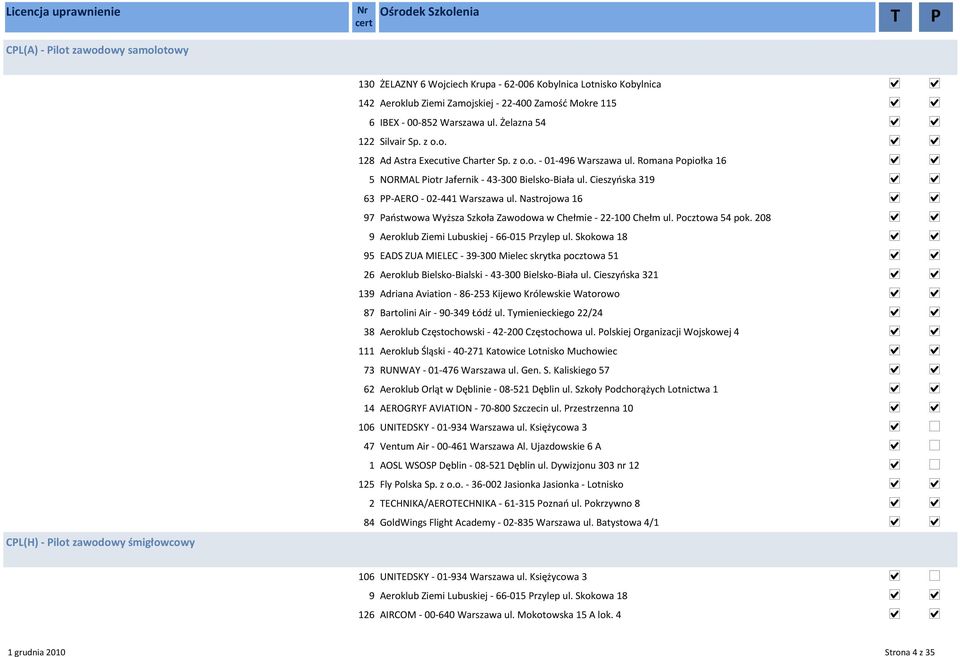Toggle T checkbox for NORMAL Piotr Jafernik
Screen dimensions: 960x657
point(894,178)
